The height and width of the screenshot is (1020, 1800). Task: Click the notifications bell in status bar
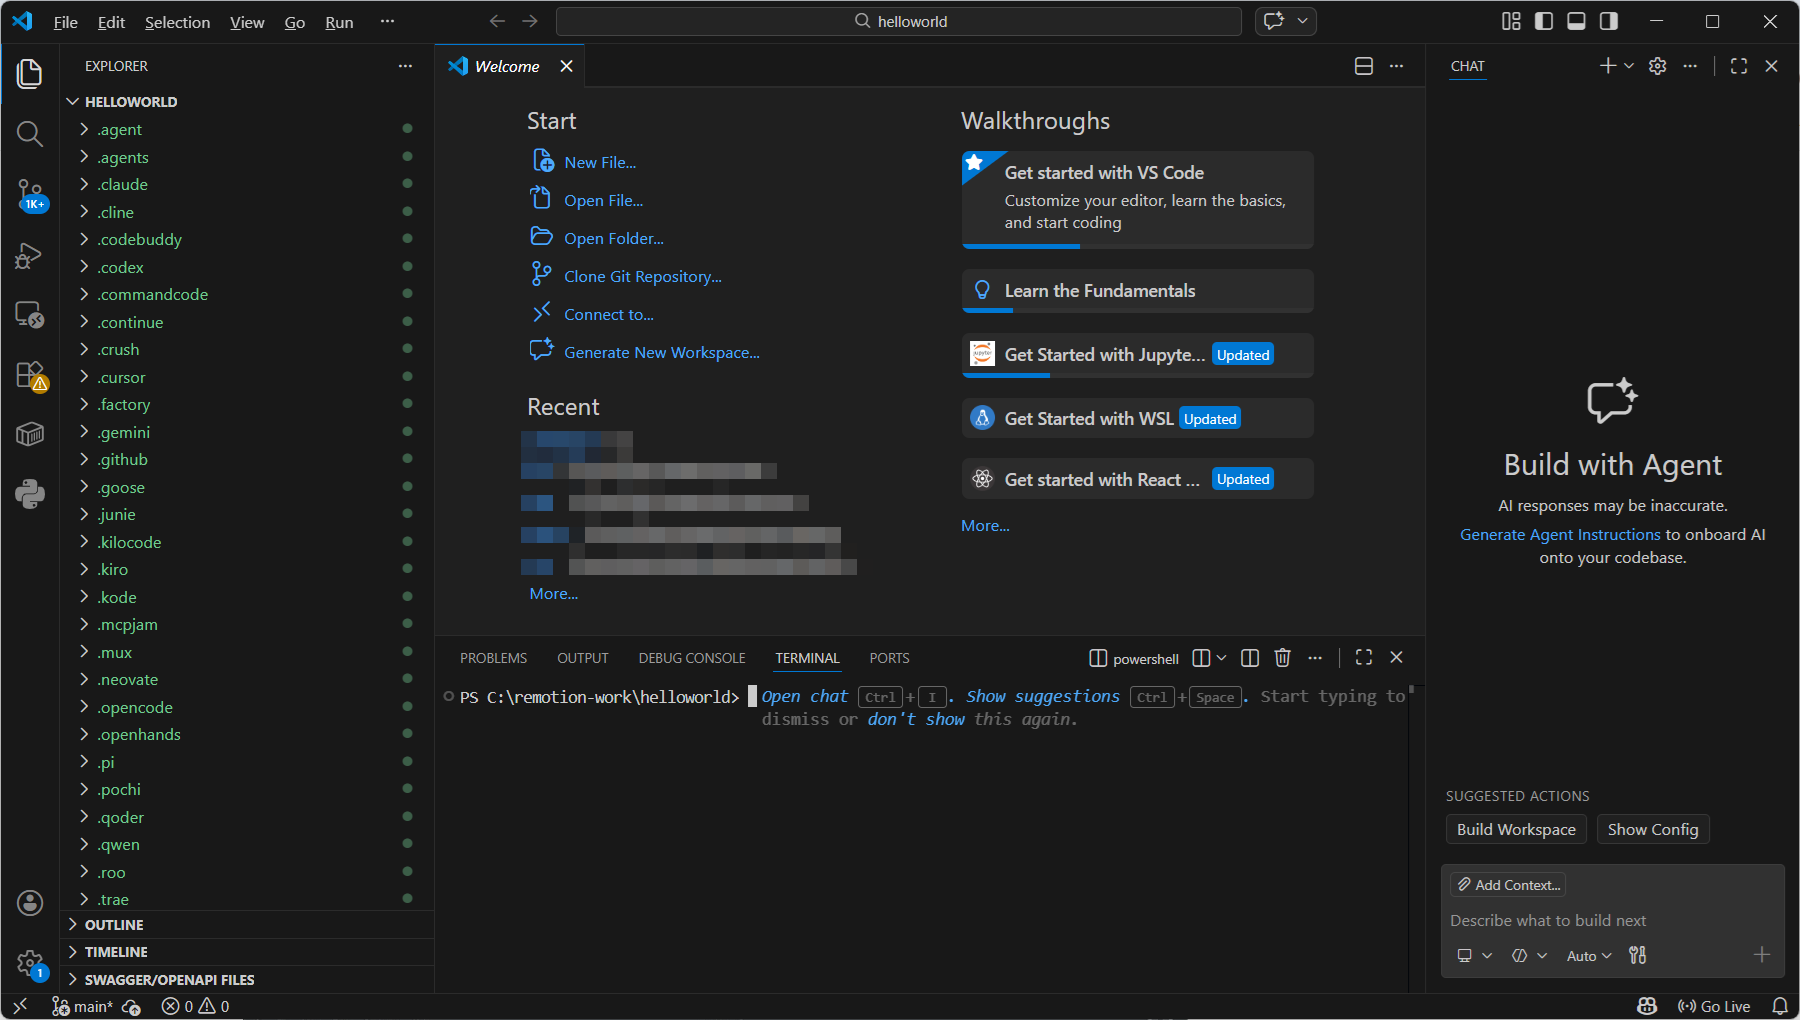click(1779, 1006)
